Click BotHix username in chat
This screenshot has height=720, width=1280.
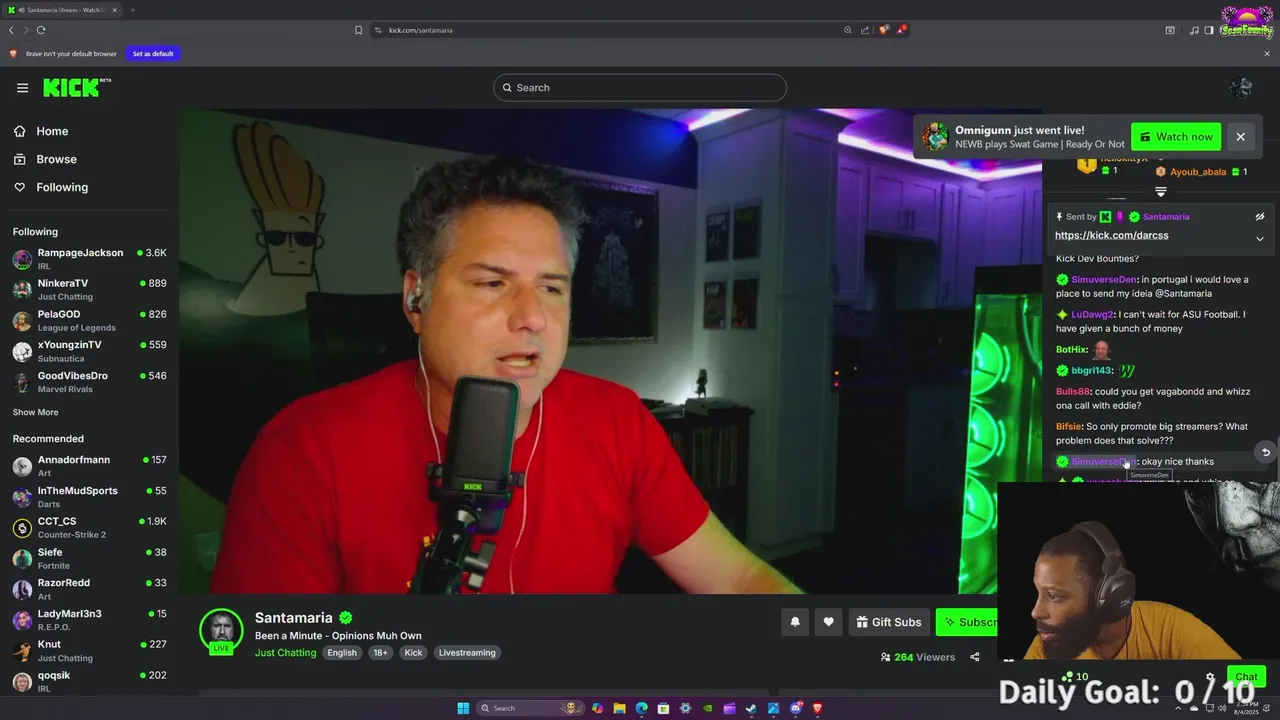1071,350
